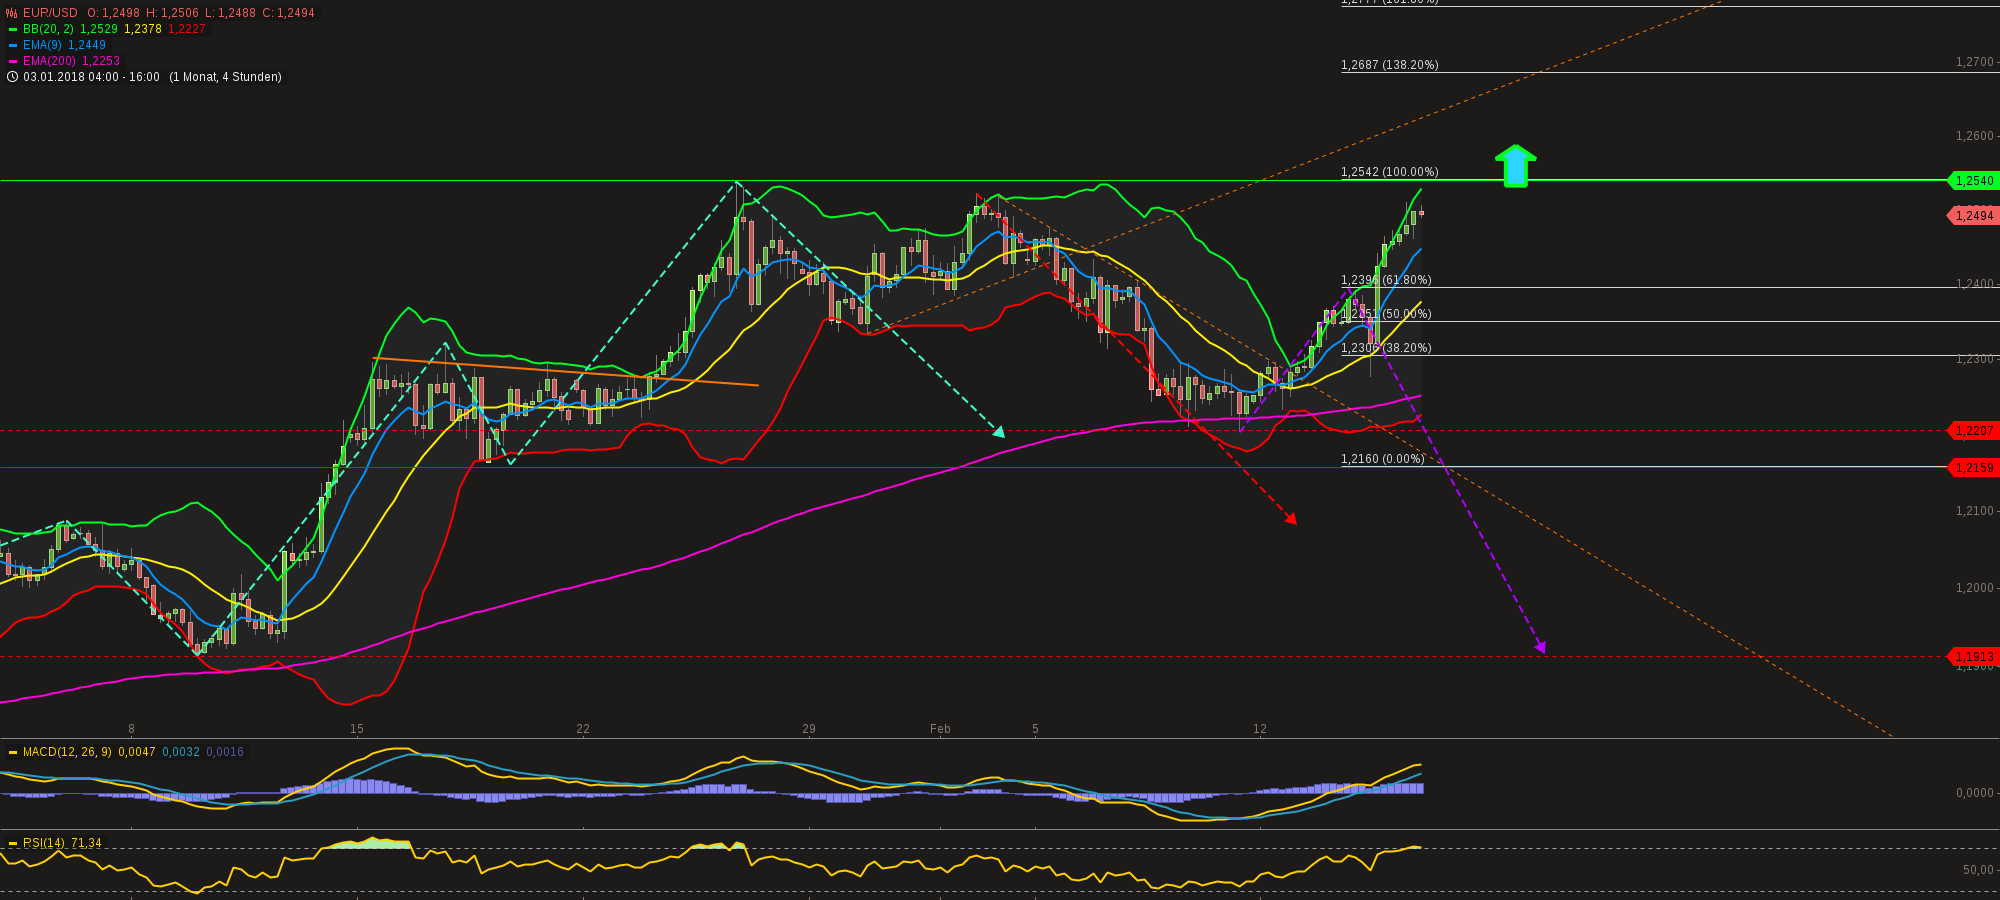This screenshot has width=2000, height=900.
Task: Click the MACD histogram value 0,0016
Action: pos(225,752)
